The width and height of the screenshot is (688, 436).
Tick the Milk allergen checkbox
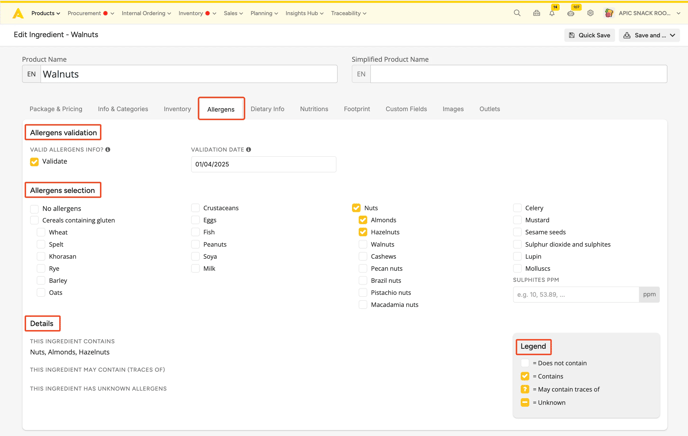click(x=196, y=268)
